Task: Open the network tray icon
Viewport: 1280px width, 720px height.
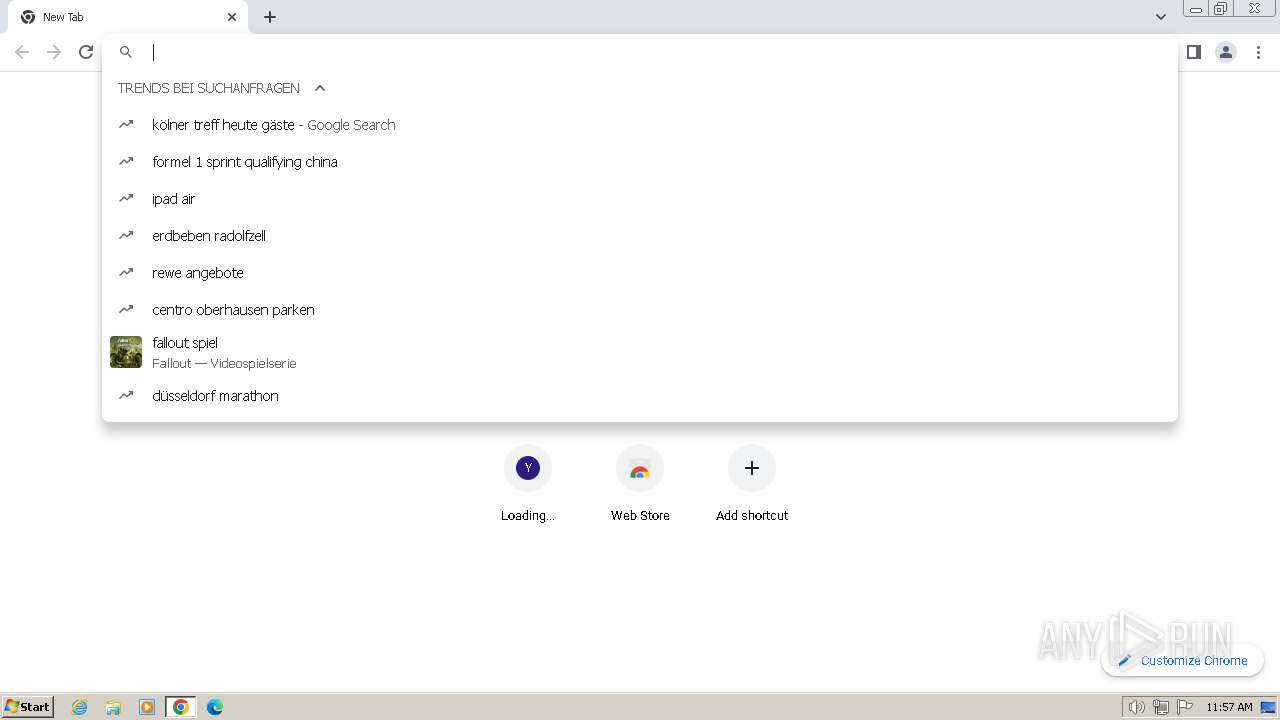Action: (x=1161, y=707)
